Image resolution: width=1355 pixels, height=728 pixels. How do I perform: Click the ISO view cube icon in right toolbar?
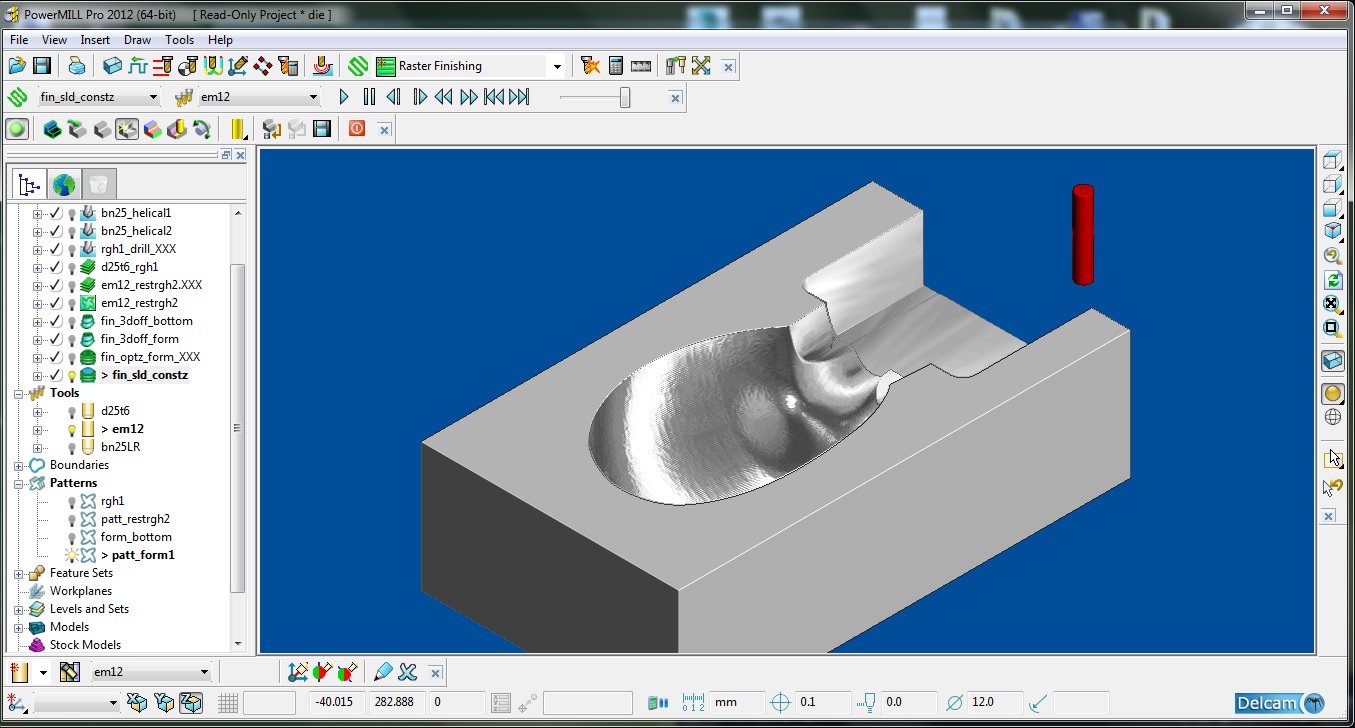click(x=1332, y=231)
